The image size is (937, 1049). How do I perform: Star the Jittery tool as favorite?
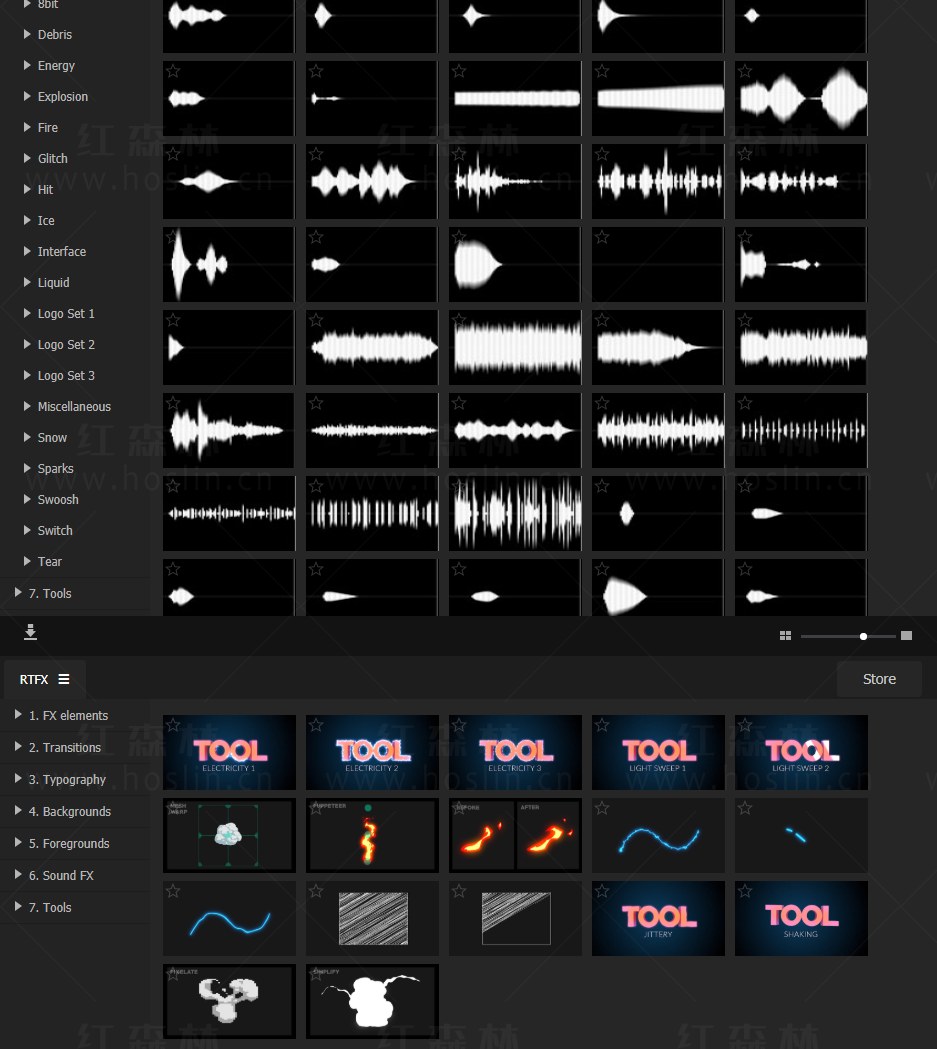pos(602,890)
